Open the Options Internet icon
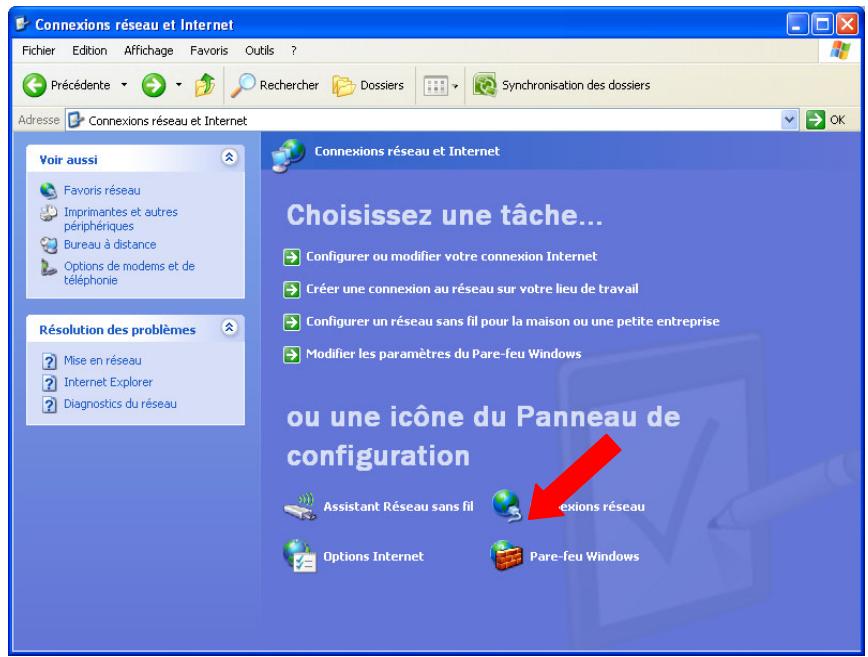This screenshot has height=657, width=868. [299, 556]
